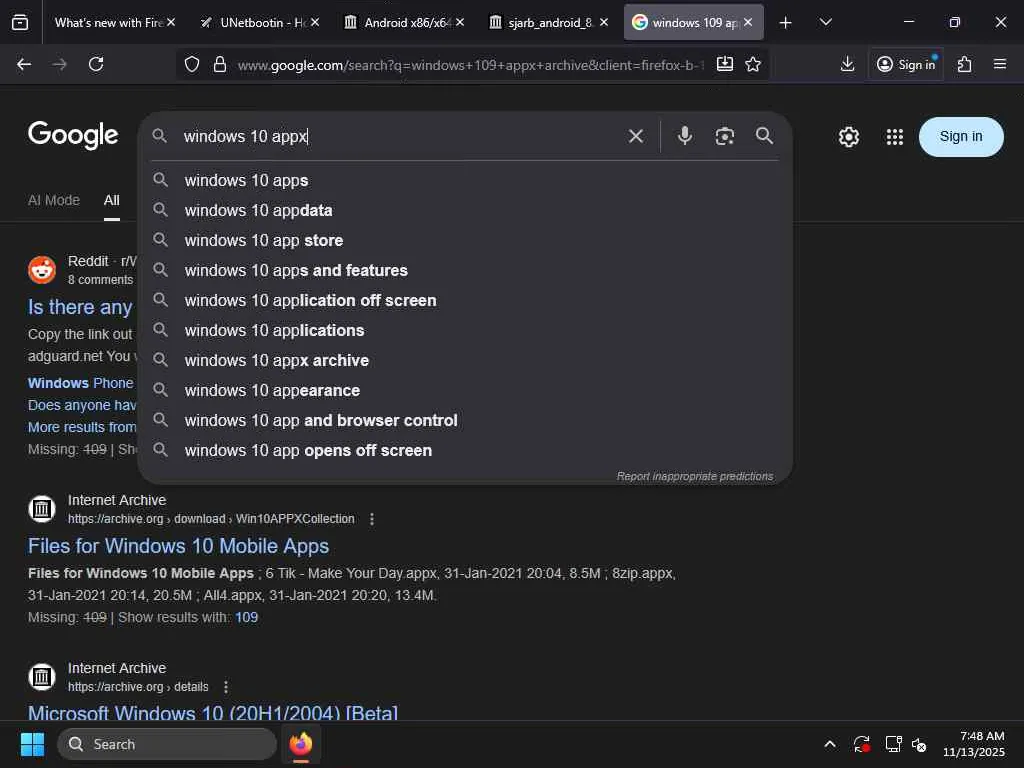This screenshot has height=768, width=1024.
Task: Click Windows taskbar Search box
Action: pos(167,744)
